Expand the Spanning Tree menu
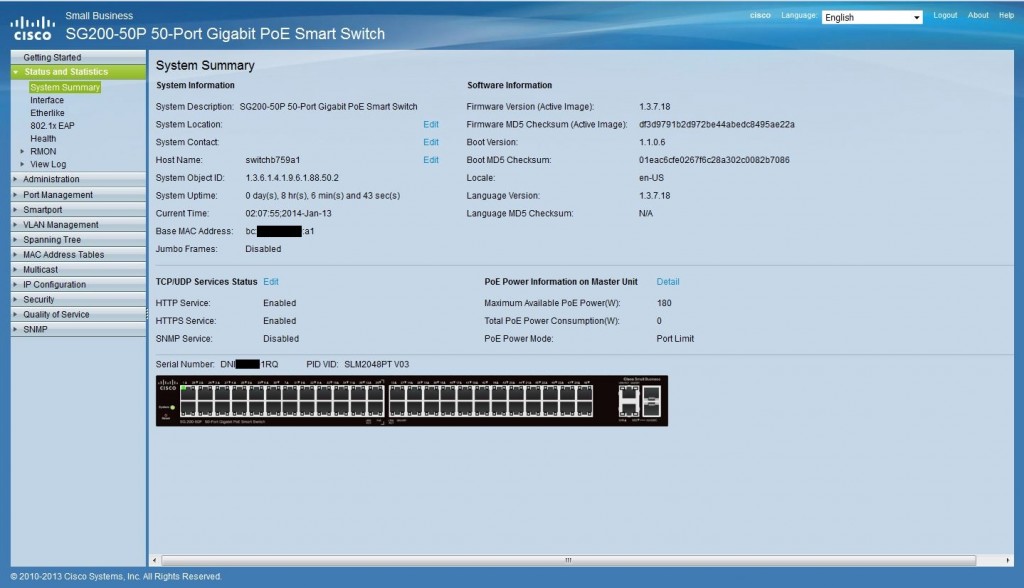Viewport: 1024px width, 588px height. (78, 240)
